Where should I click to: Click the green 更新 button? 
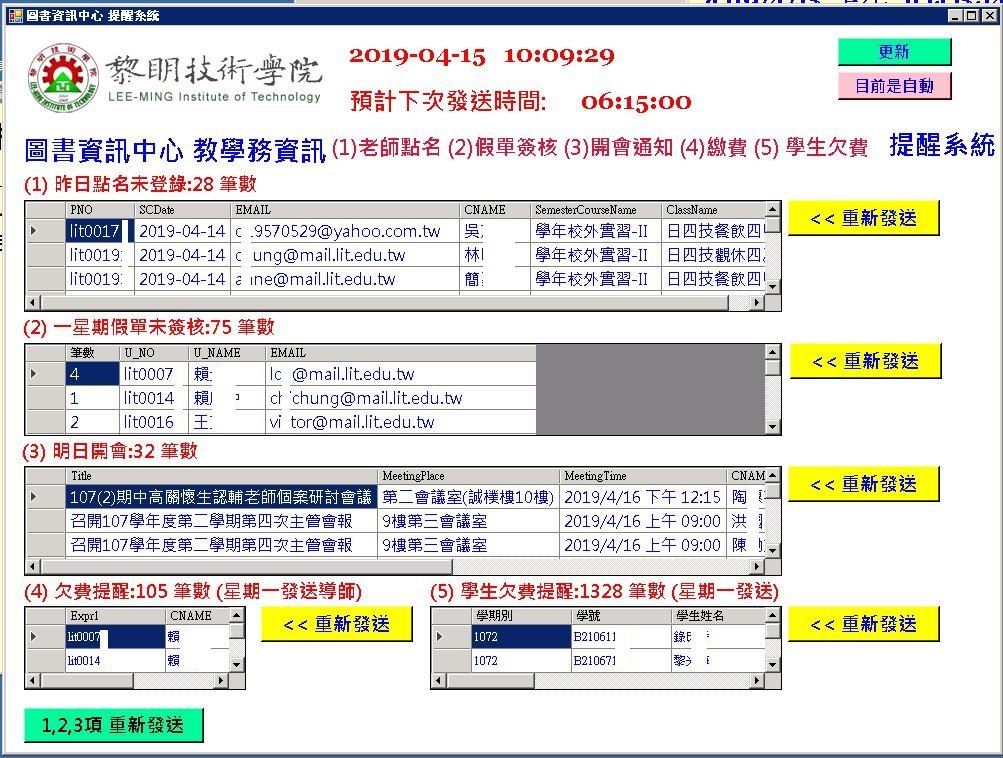click(893, 52)
